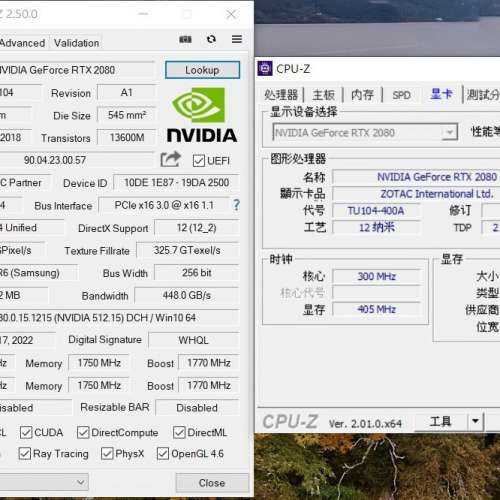Open the 内存 tab in CPU-Z

[x=362, y=95]
